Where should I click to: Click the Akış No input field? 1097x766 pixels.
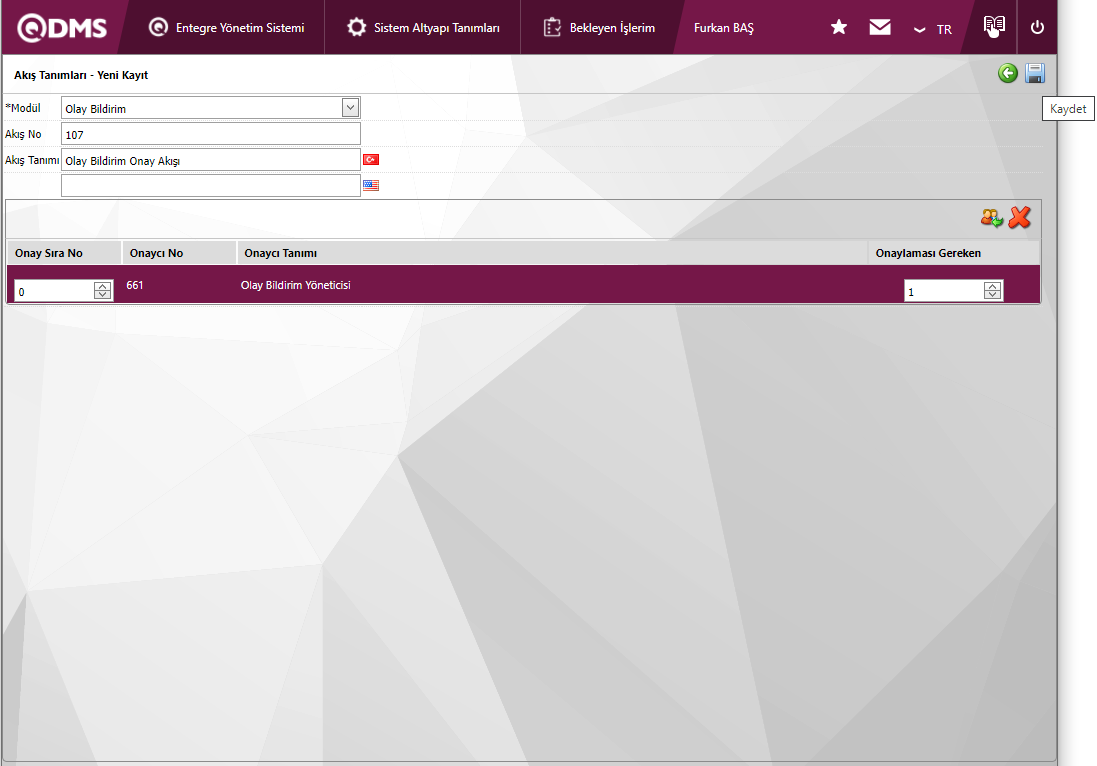click(211, 134)
